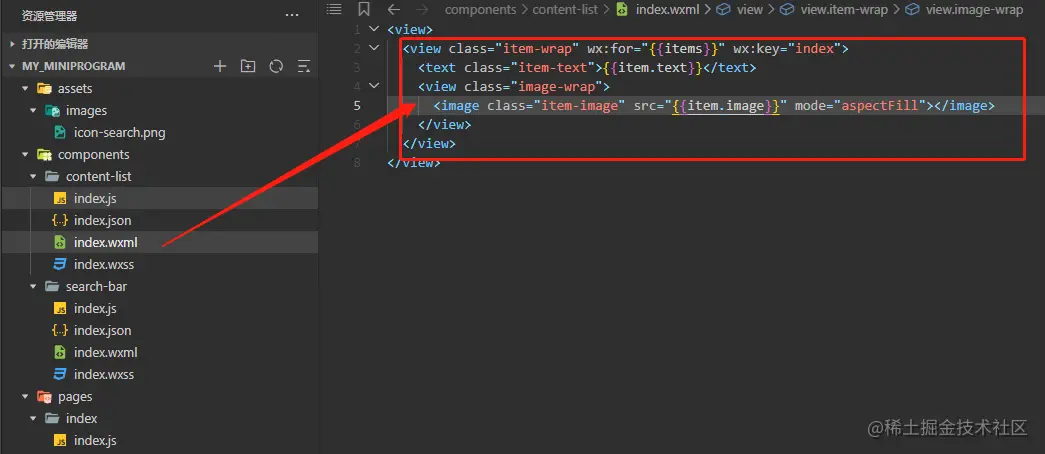This screenshot has width=1045, height=454.
Task: Collapse the search-bar folder
Action: (x=33, y=287)
